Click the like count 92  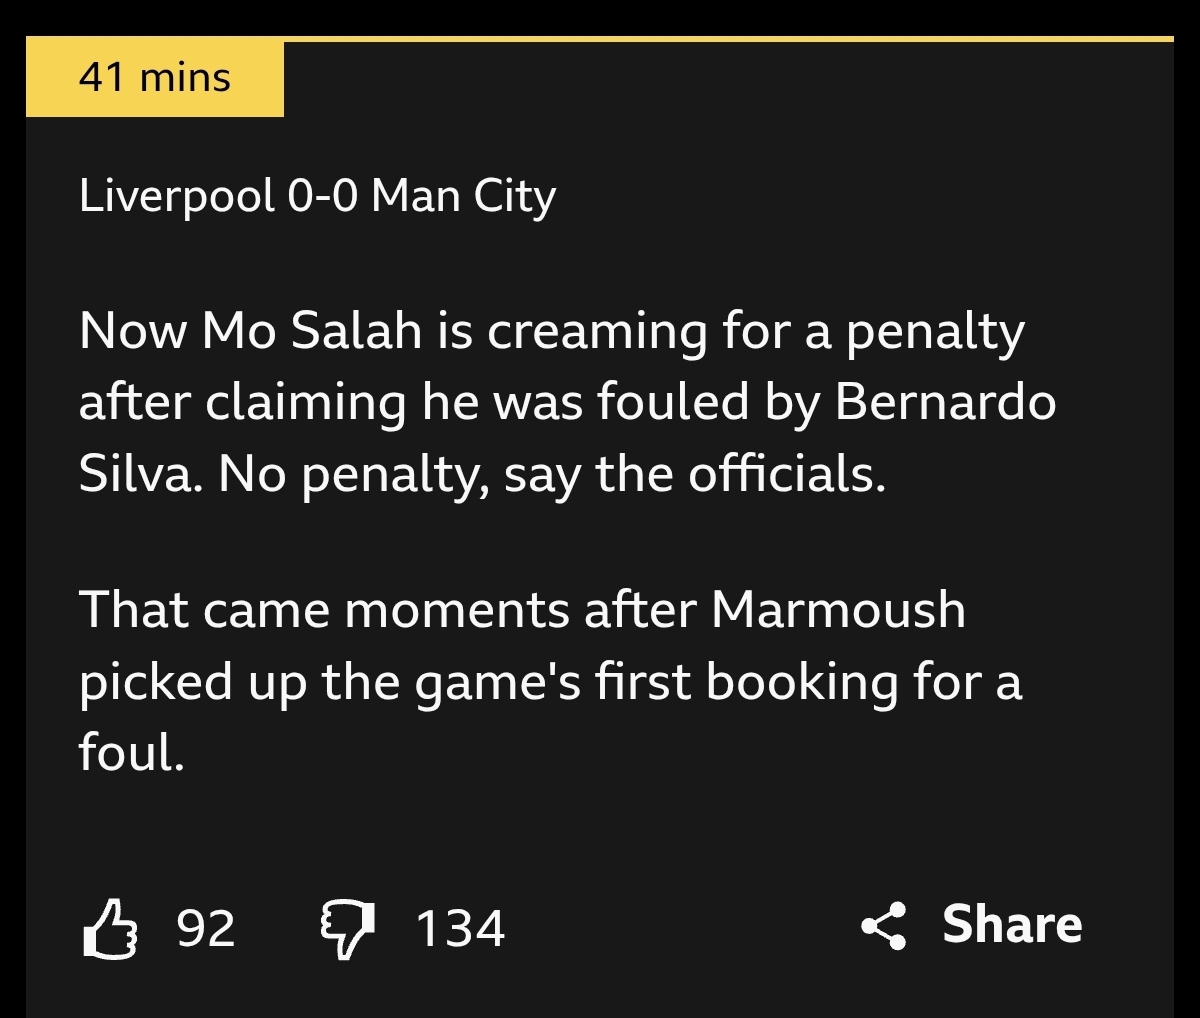pyautogui.click(x=206, y=929)
